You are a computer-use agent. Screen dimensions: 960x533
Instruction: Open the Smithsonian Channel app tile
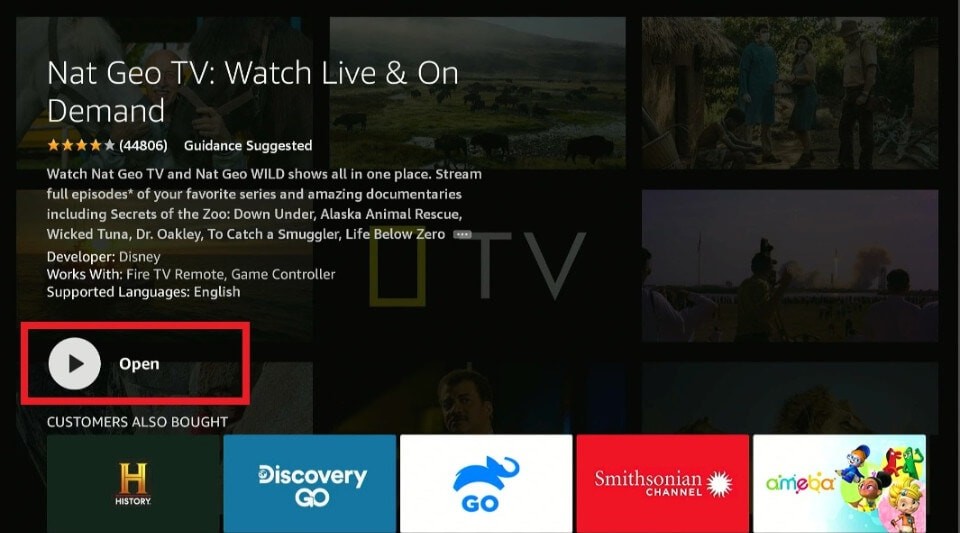[662, 483]
